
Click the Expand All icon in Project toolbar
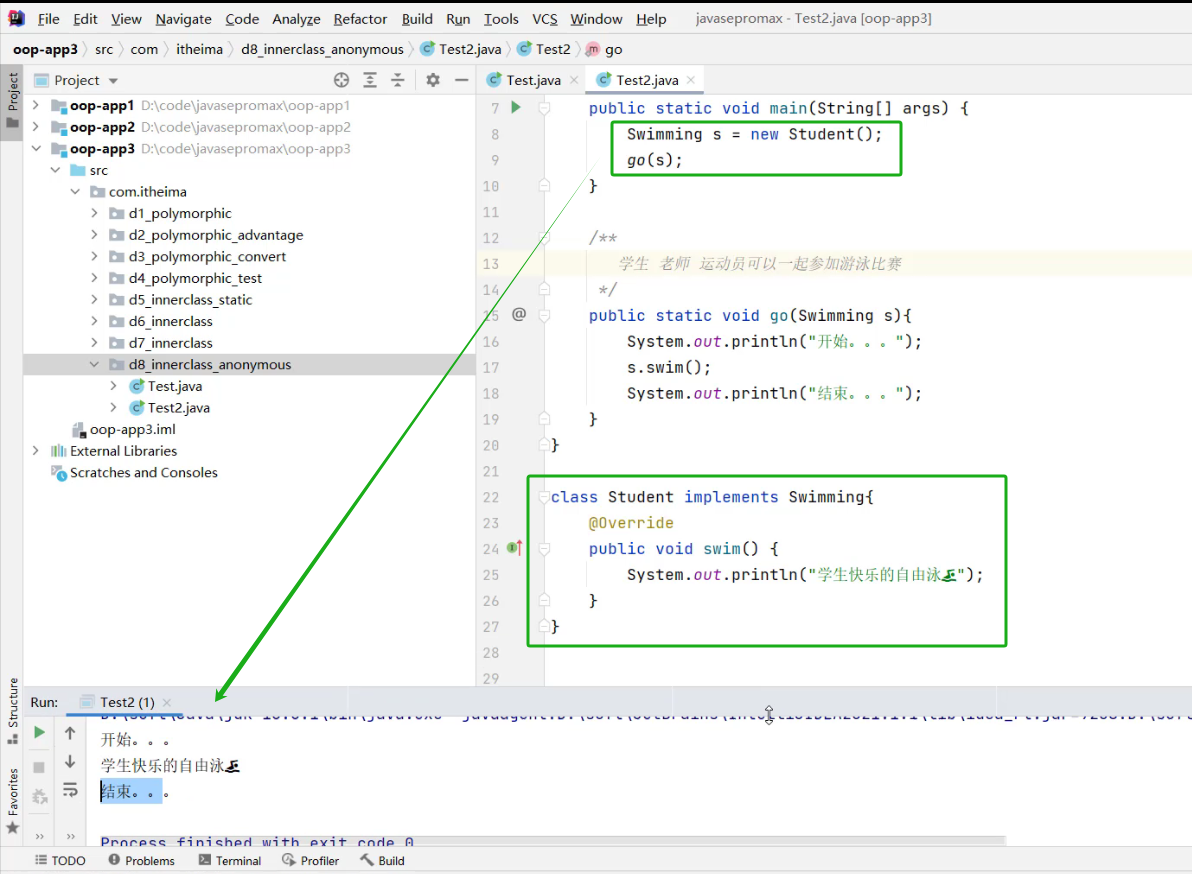pos(369,80)
